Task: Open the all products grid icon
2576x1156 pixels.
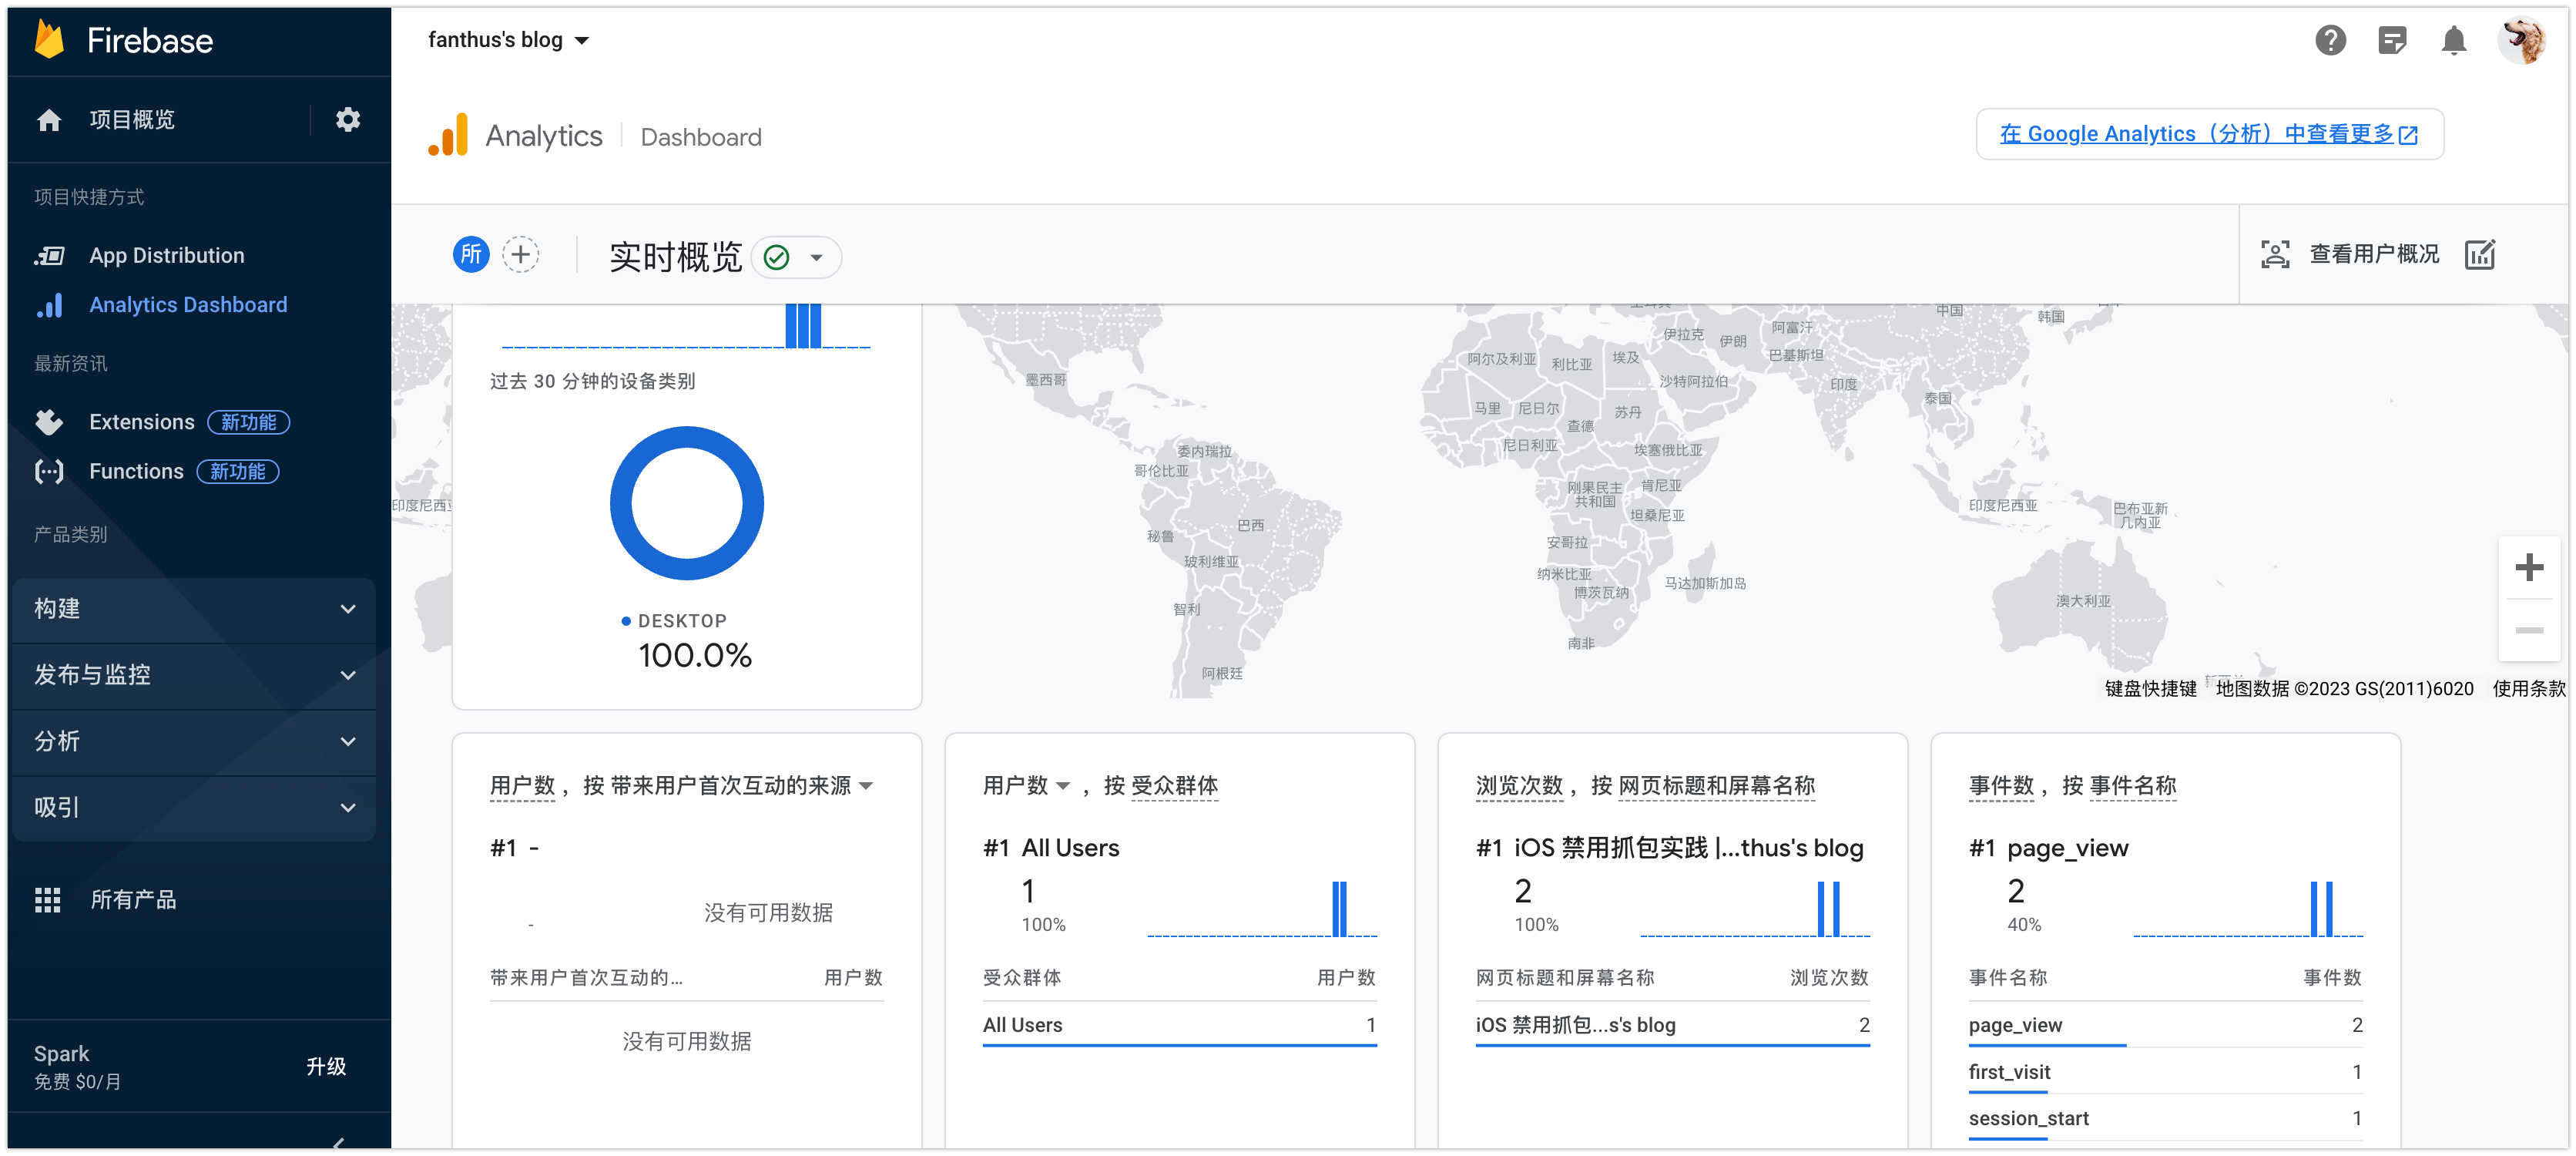Action: click(x=48, y=899)
